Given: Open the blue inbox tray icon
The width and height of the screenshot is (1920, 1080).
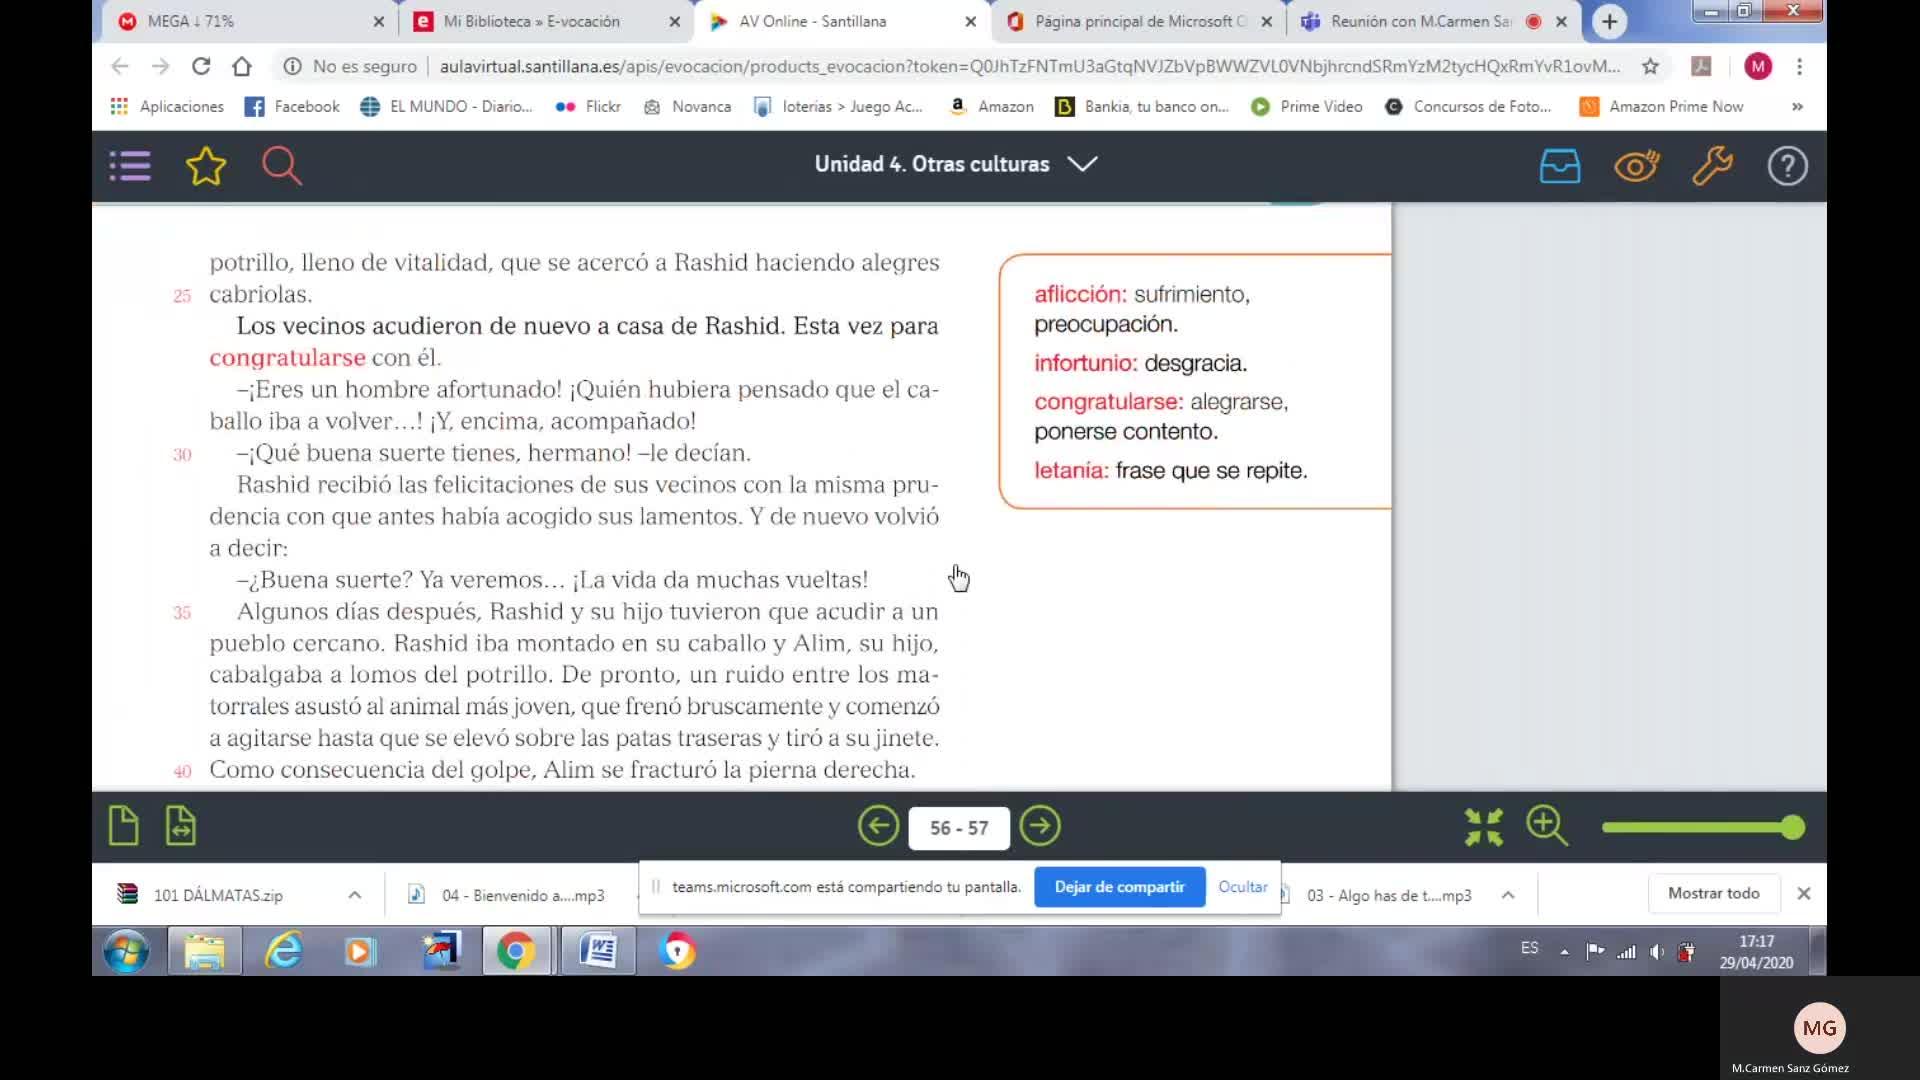Looking at the screenshot, I should click(1560, 166).
